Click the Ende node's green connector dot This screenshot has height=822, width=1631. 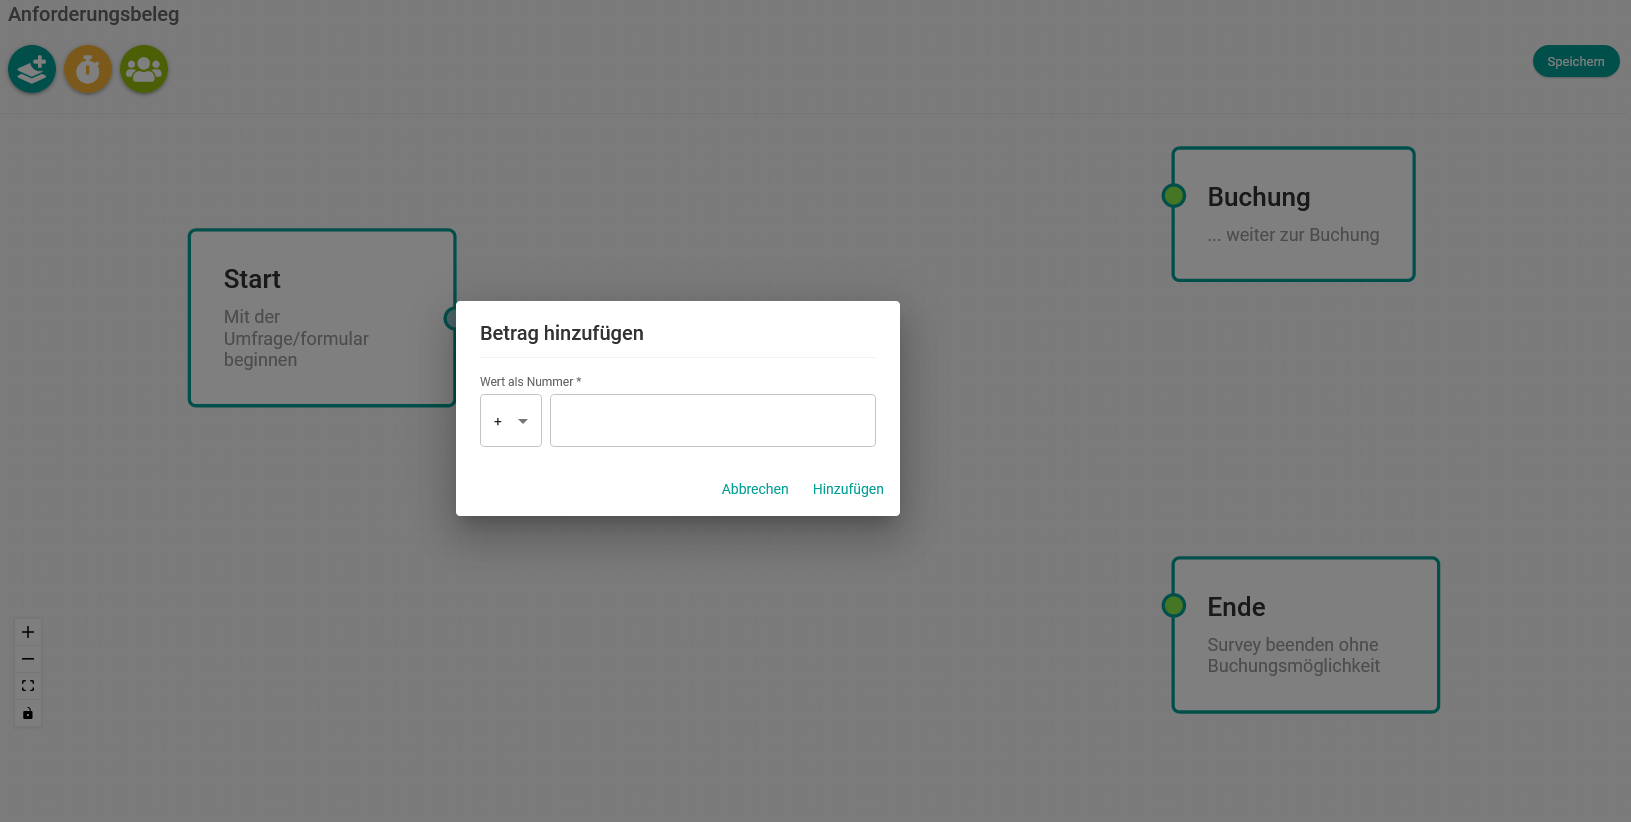1174,606
